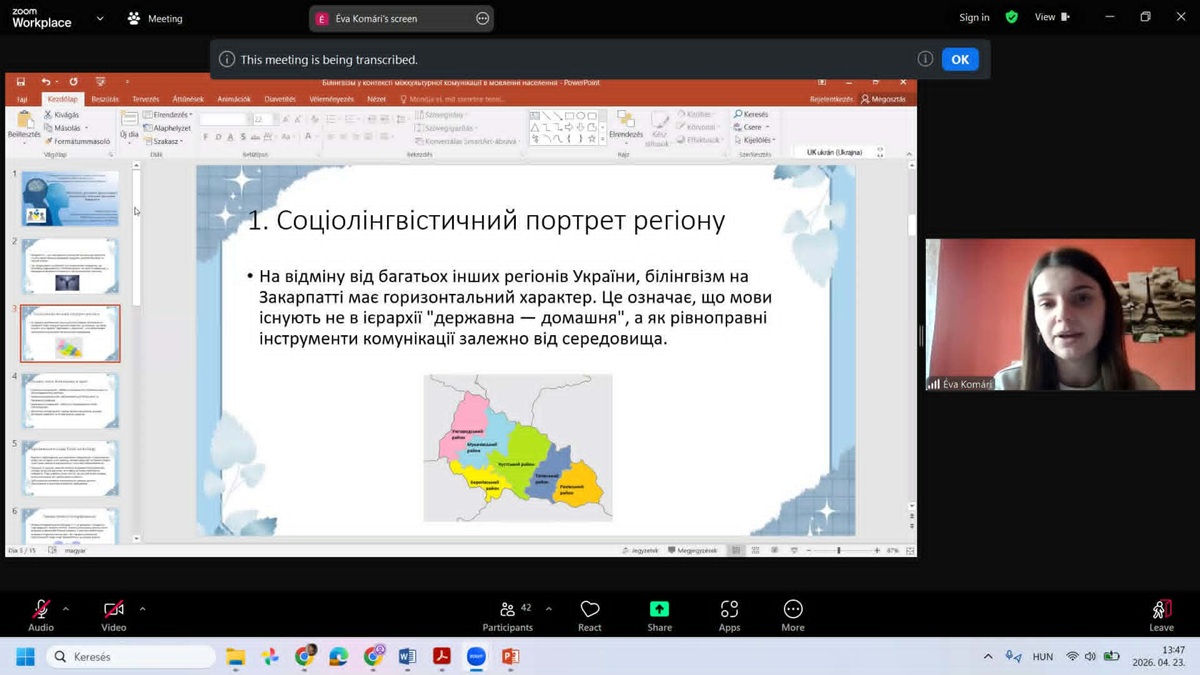The height and width of the screenshot is (675, 1200).
Task: Open screen share options for Éva Komári's screen
Action: coord(482,18)
